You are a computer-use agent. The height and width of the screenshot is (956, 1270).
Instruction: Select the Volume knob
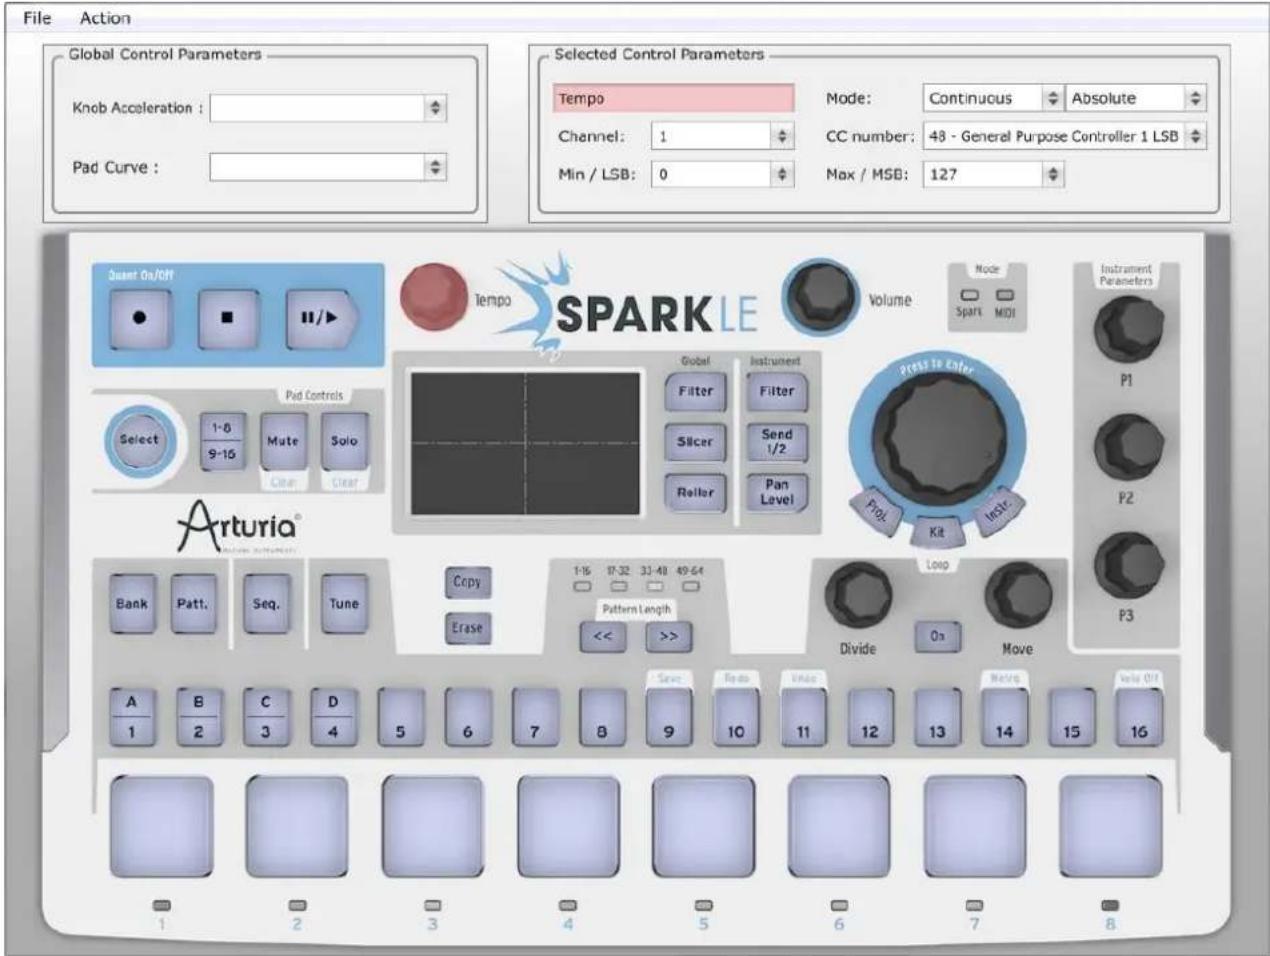tap(820, 297)
